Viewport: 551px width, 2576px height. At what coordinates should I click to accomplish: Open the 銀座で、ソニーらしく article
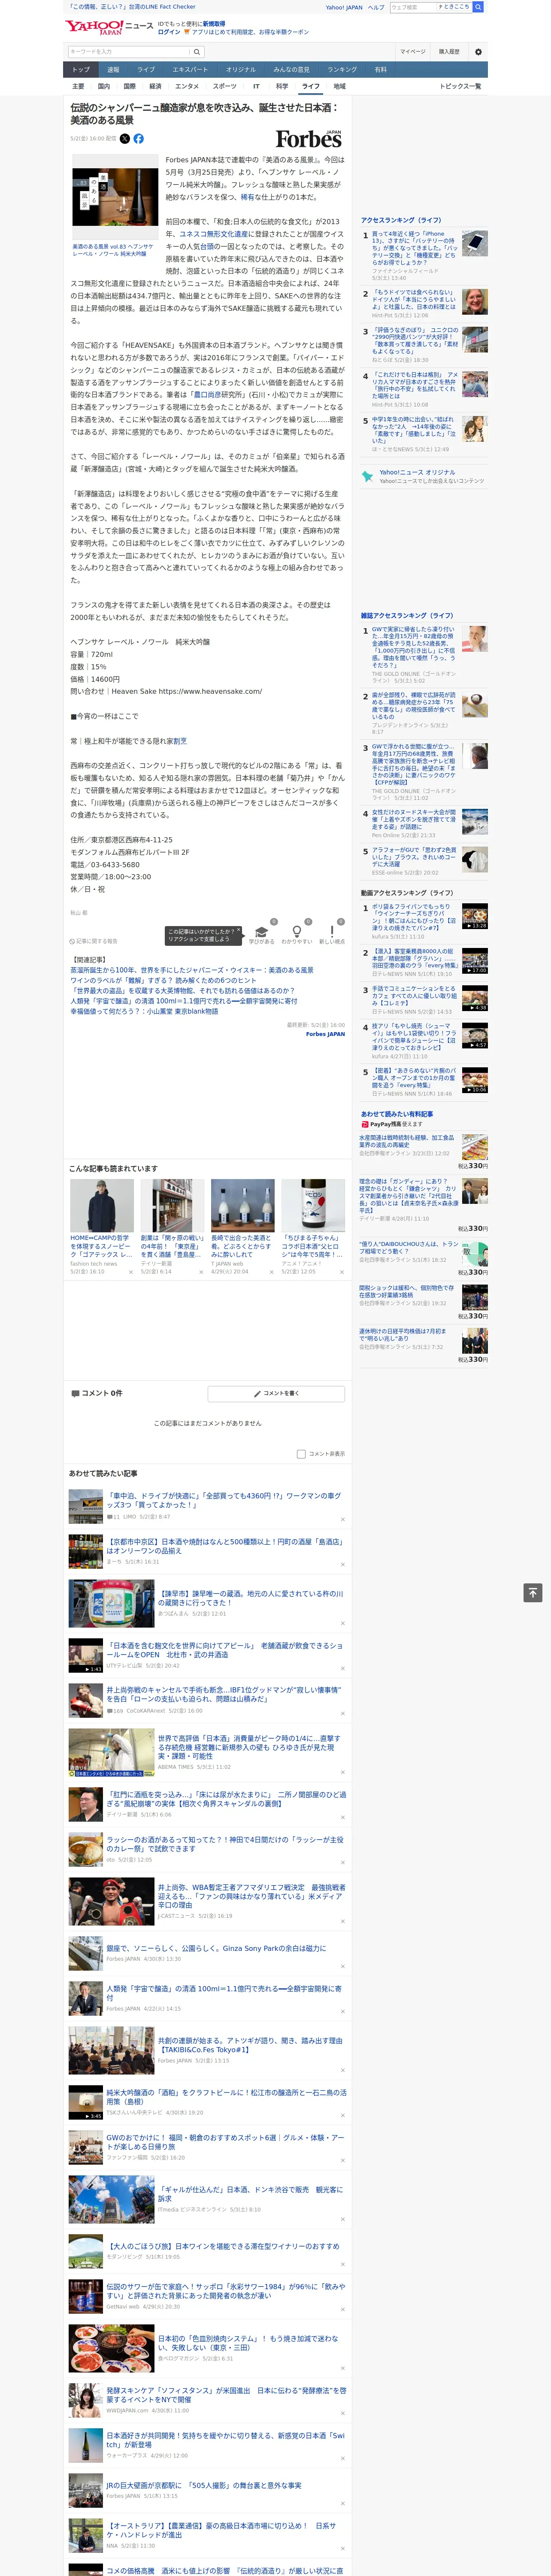(x=216, y=1948)
